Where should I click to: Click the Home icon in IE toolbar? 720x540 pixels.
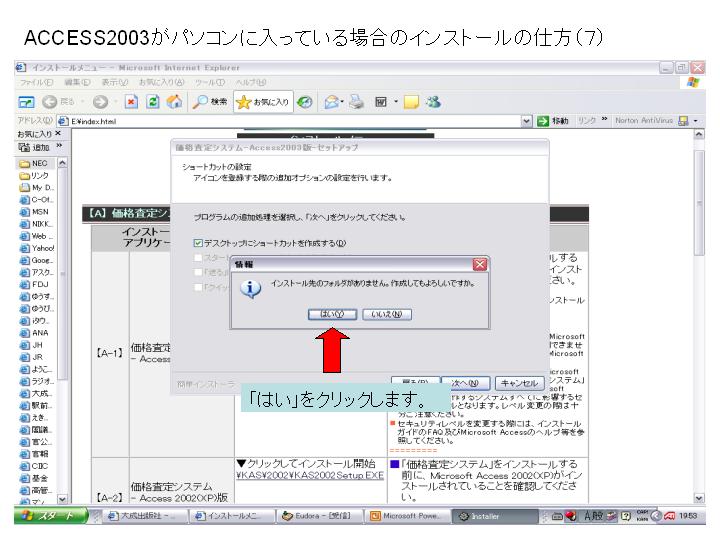pos(174,102)
